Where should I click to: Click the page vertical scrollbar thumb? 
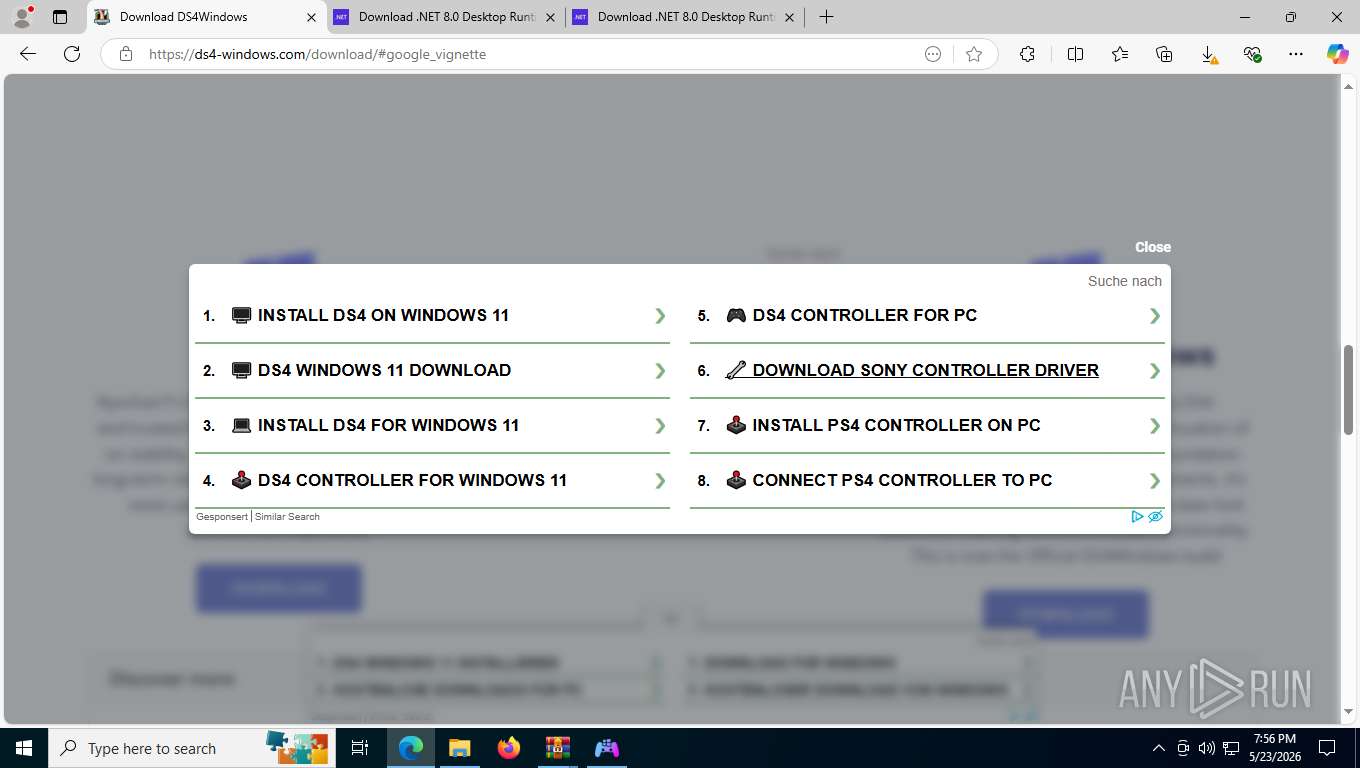tap(1348, 390)
